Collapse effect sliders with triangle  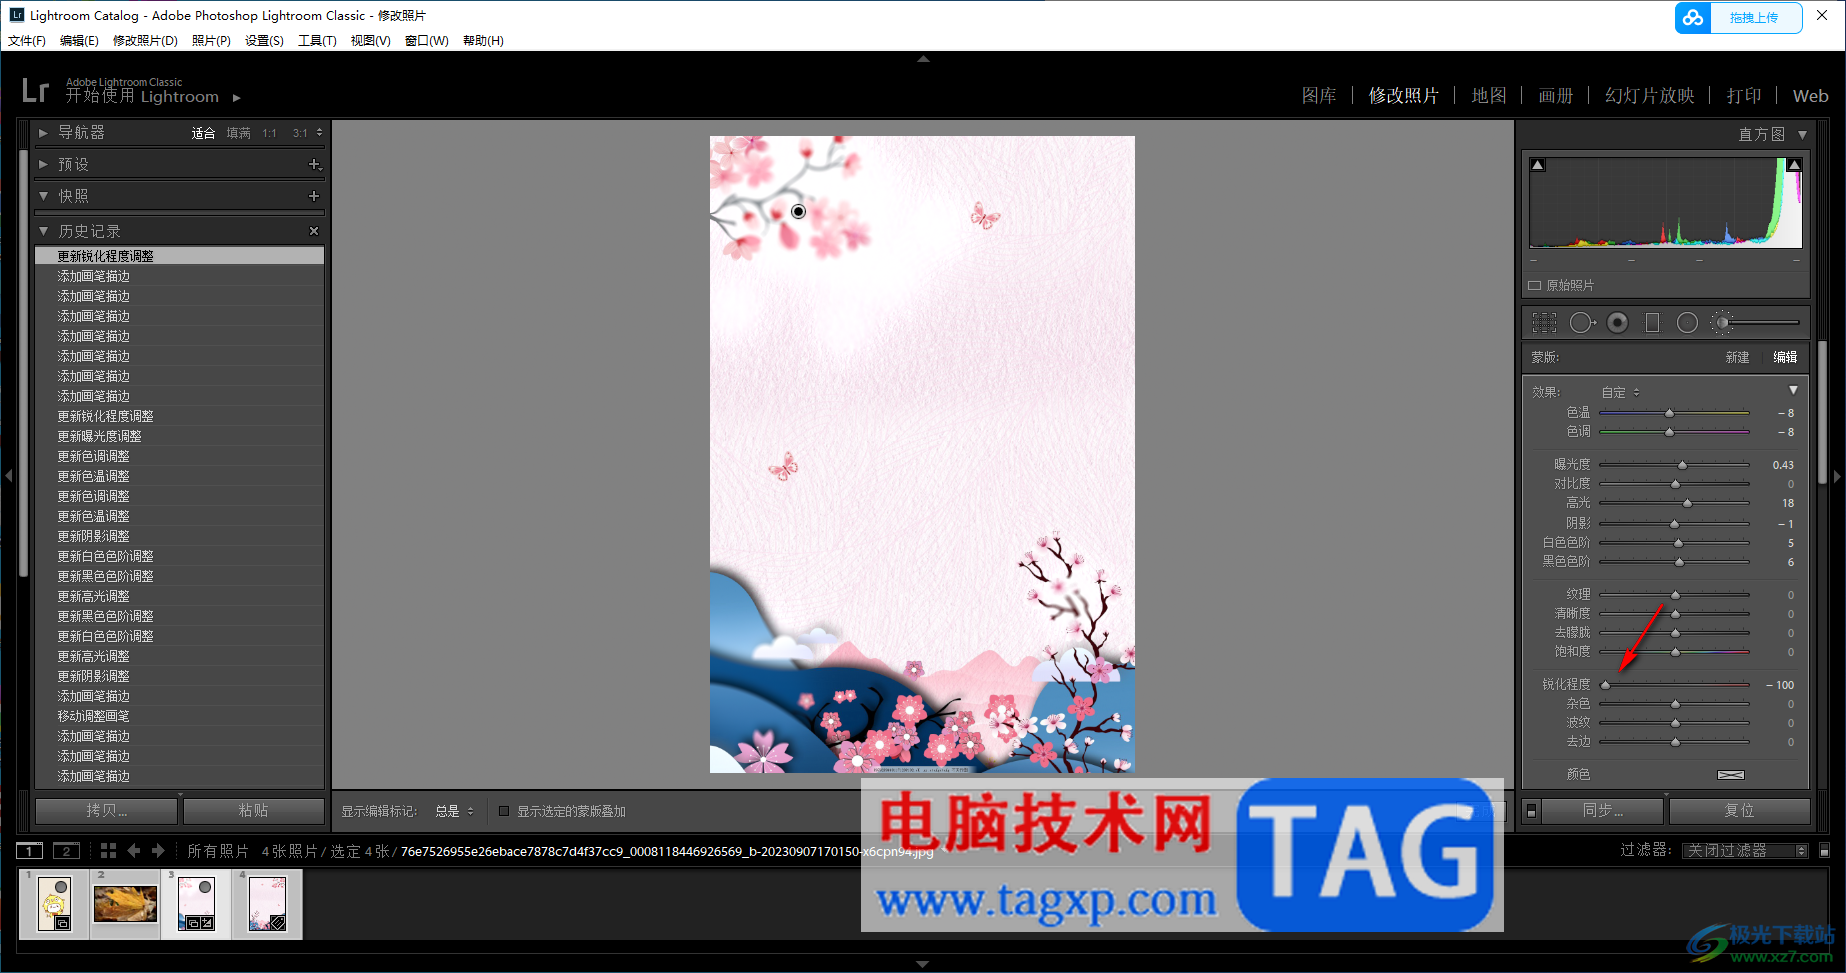pos(1793,390)
